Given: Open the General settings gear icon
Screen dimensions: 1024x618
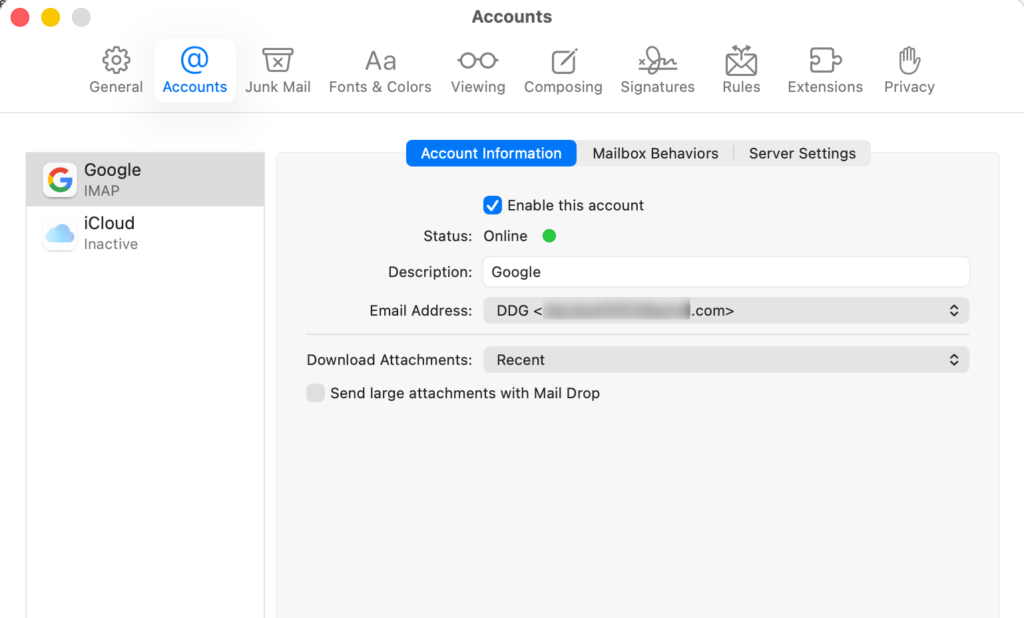Looking at the screenshot, I should click(116, 61).
